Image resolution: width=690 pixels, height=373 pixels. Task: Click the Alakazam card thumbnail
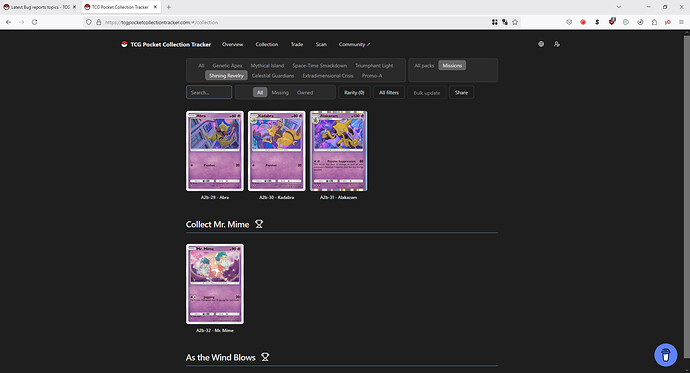(x=338, y=151)
